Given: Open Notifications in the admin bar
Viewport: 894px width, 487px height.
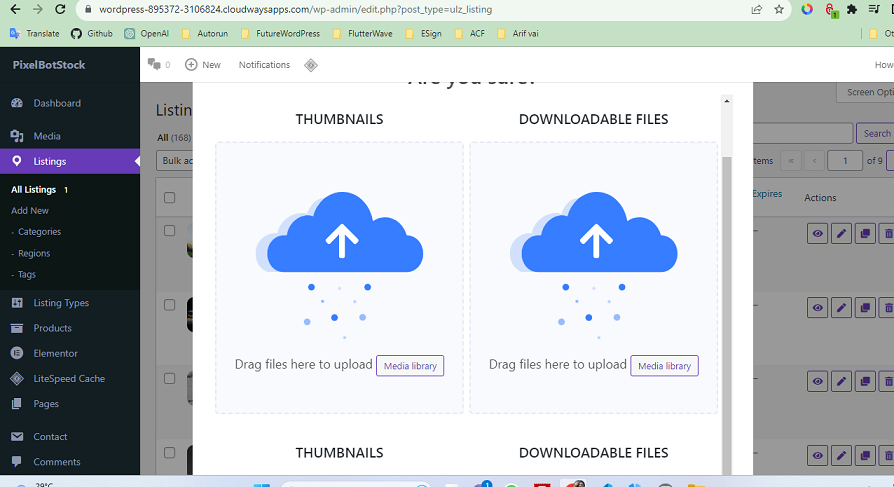Looking at the screenshot, I should [x=264, y=64].
